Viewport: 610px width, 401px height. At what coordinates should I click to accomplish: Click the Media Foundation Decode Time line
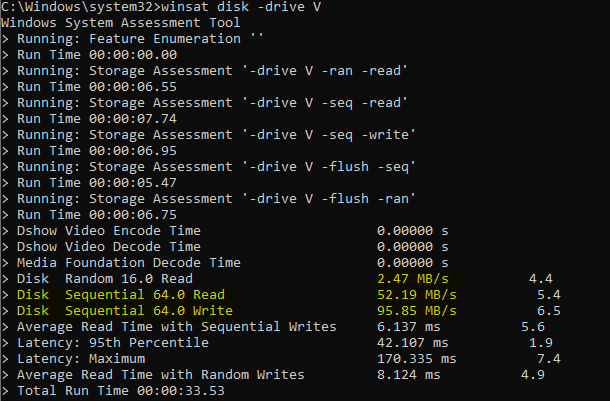tap(129, 263)
